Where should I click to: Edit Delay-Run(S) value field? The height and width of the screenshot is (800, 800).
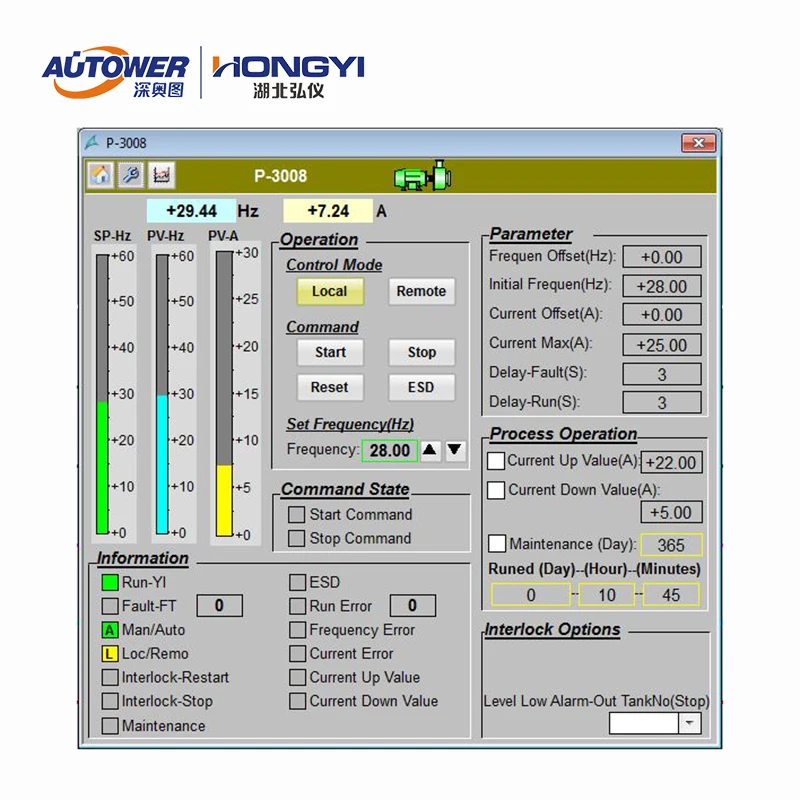pos(662,403)
